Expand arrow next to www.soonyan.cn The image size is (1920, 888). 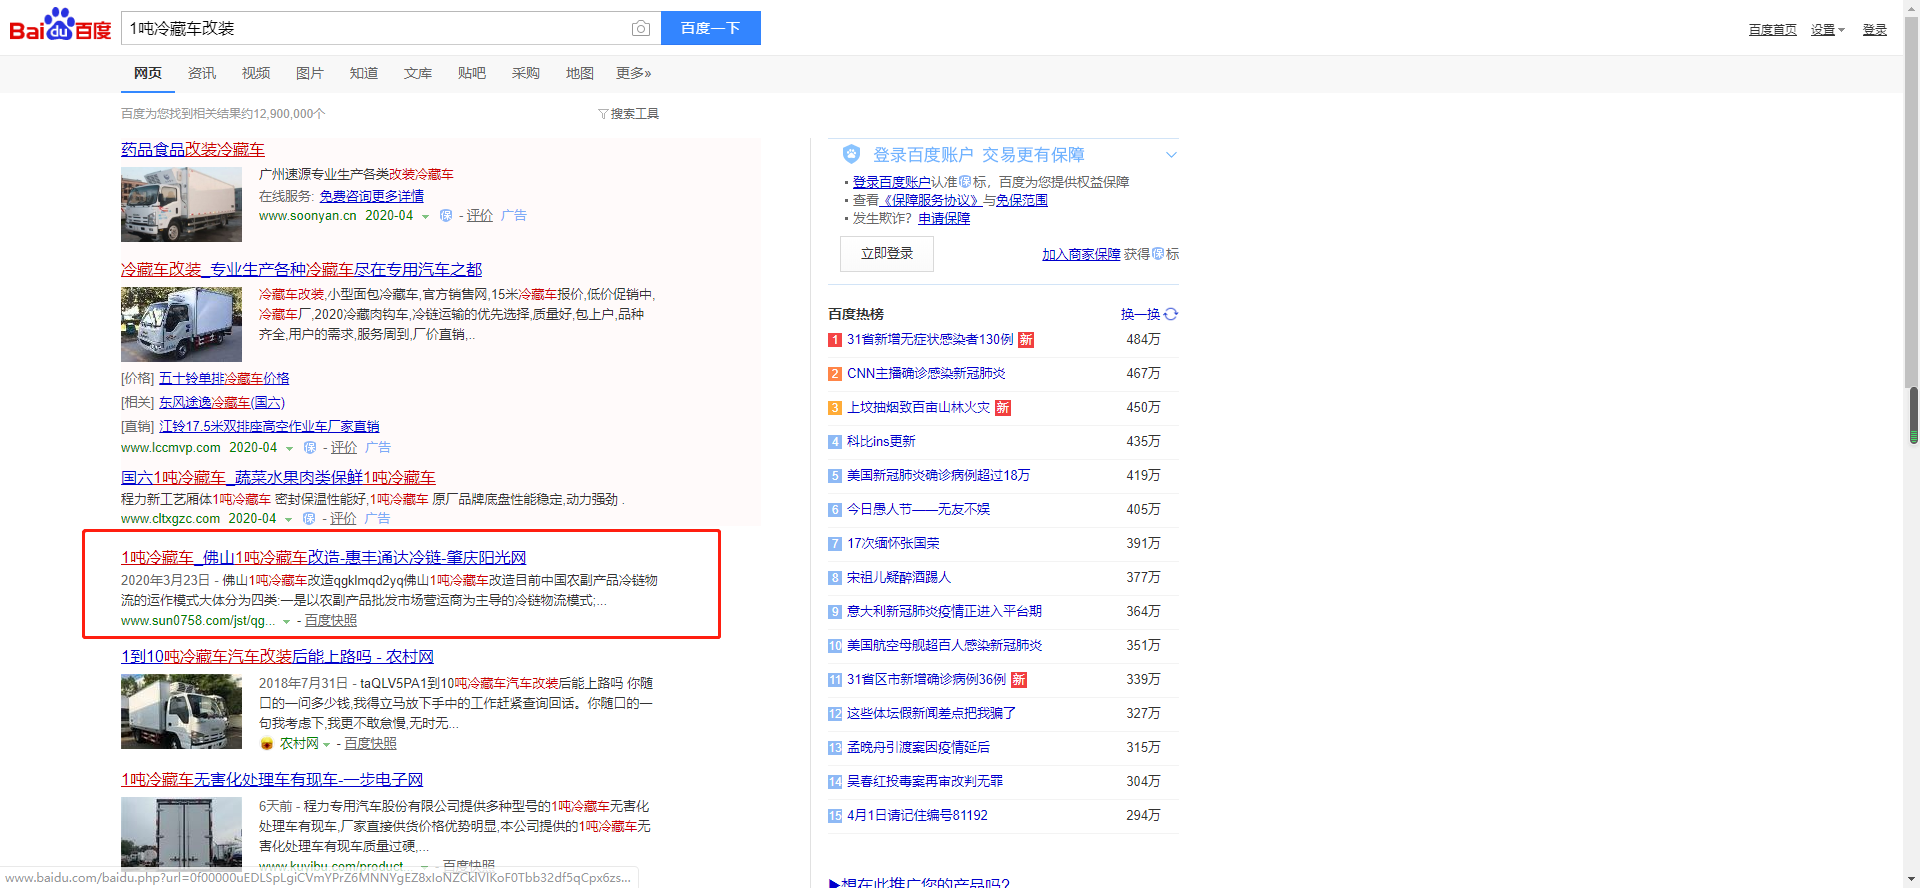pos(425,217)
